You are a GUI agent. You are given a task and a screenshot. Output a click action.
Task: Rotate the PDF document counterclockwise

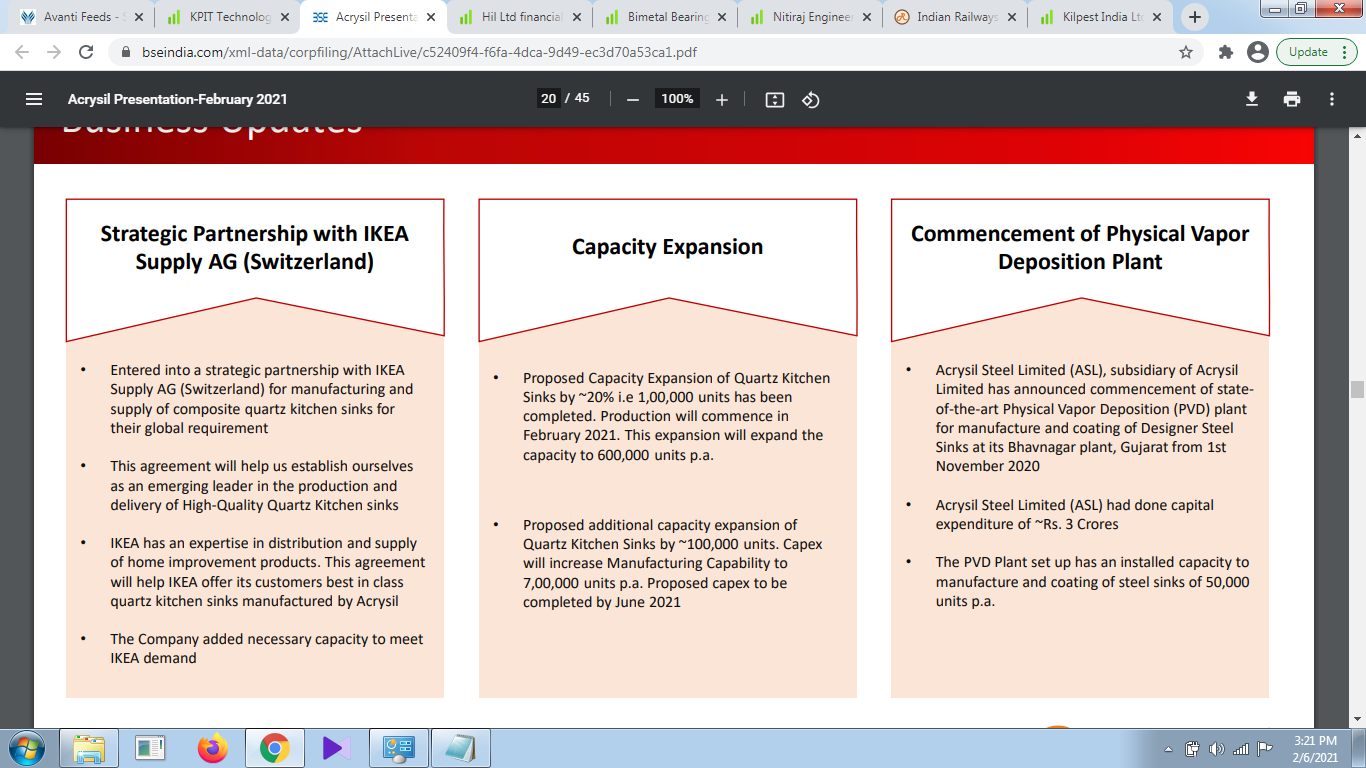[x=811, y=99]
